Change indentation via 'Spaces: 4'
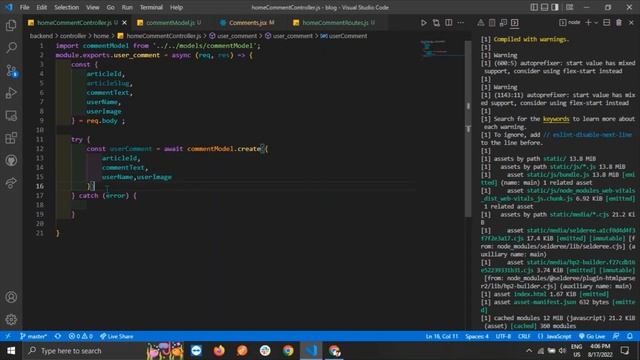Viewport: 640px width, 360px height. (x=477, y=336)
